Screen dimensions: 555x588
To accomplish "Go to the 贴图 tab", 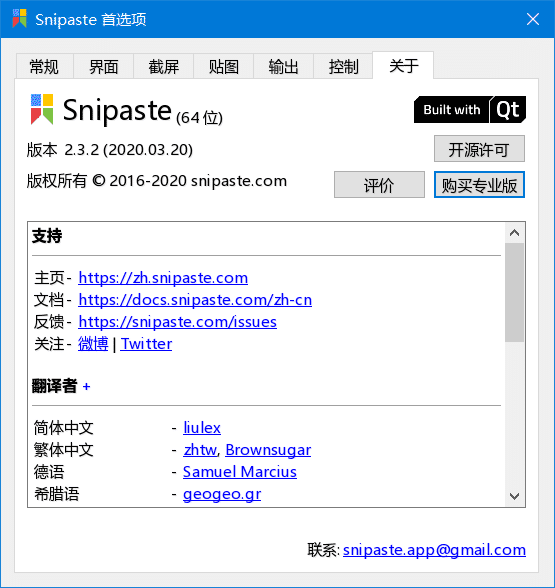I will tap(224, 66).
